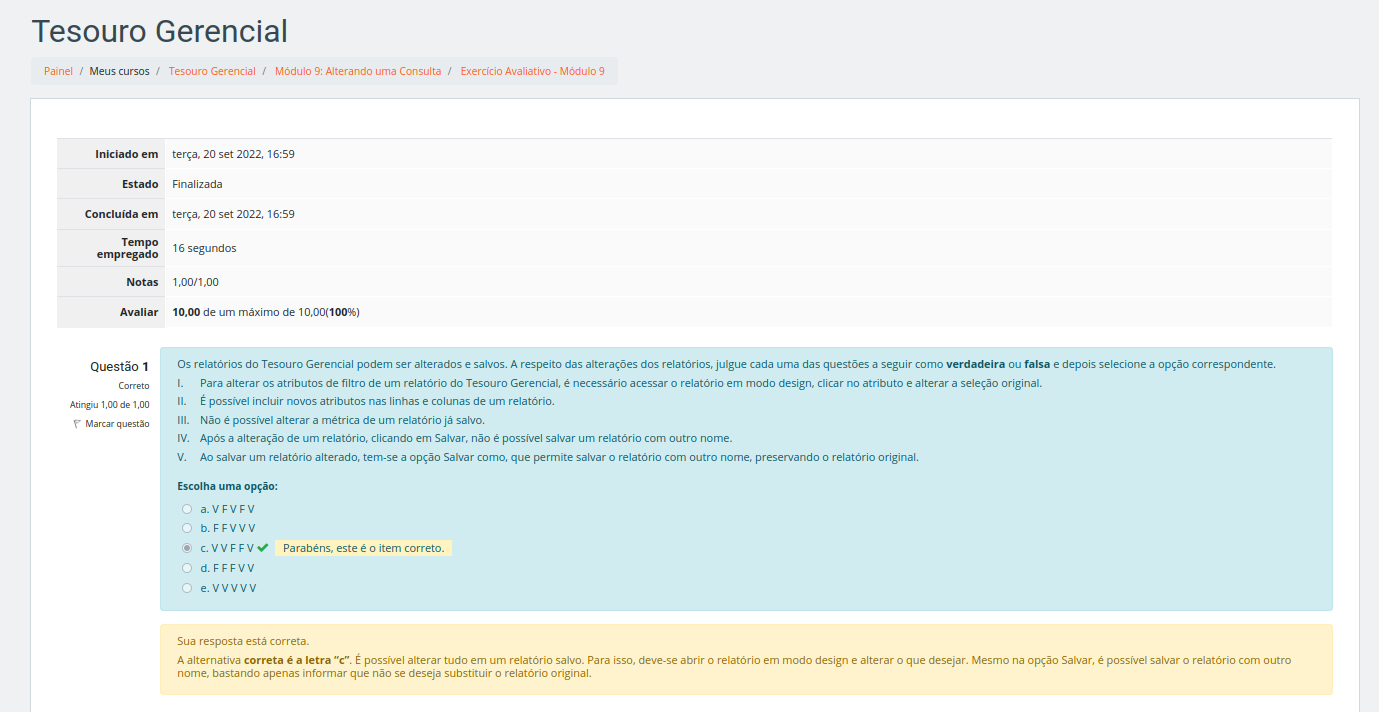This screenshot has width=1379, height=712.
Task: Click the Concluída em date value
Action: click(233, 214)
